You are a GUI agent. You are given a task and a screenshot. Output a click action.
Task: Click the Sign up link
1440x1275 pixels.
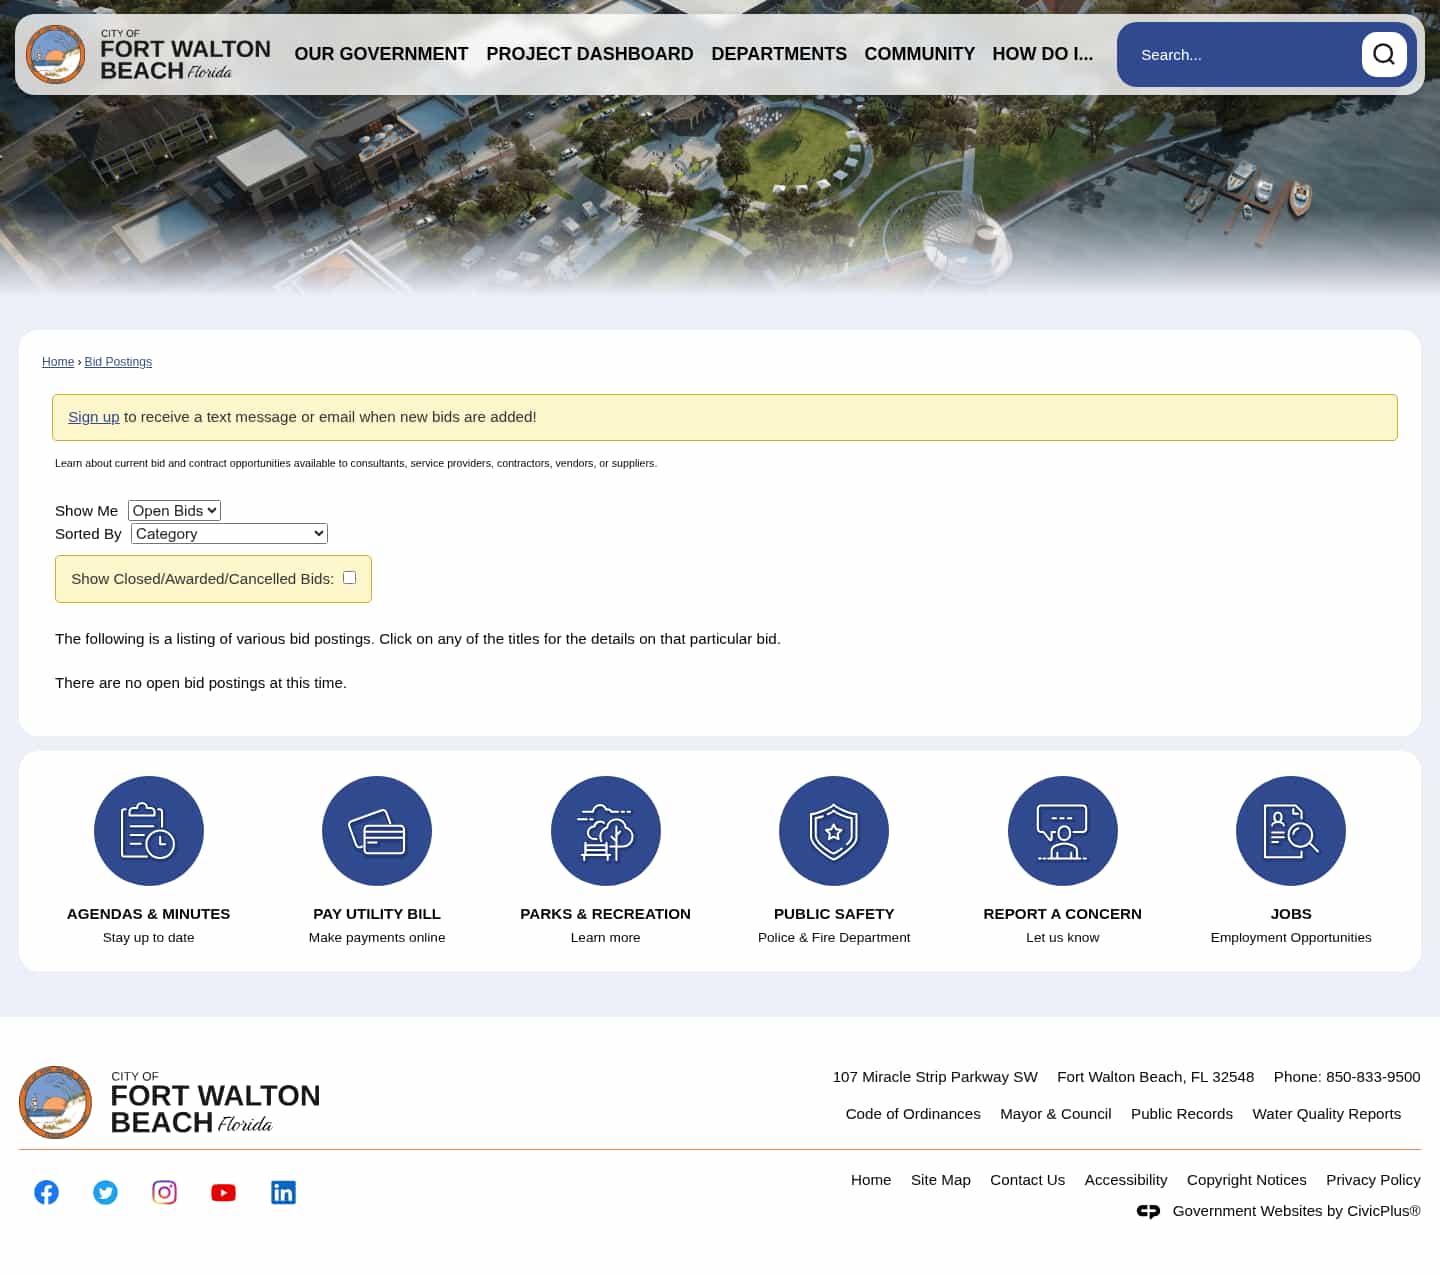[93, 417]
